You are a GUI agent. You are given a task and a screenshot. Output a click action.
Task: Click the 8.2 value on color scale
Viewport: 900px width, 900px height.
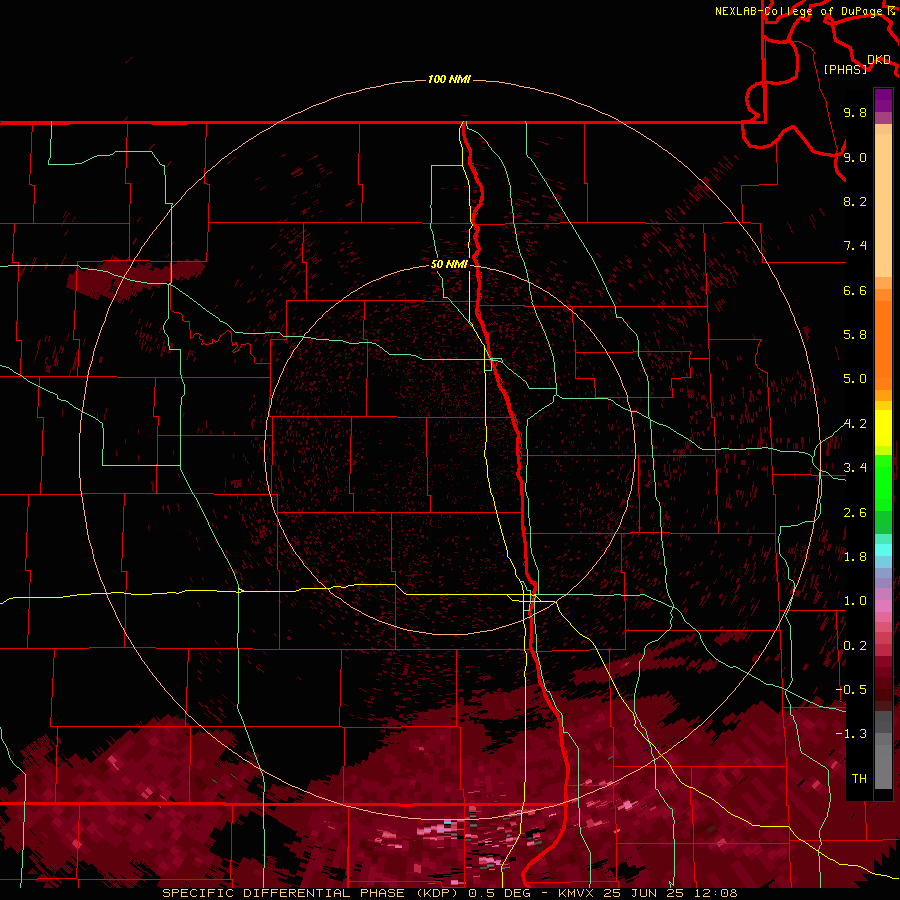click(855, 201)
